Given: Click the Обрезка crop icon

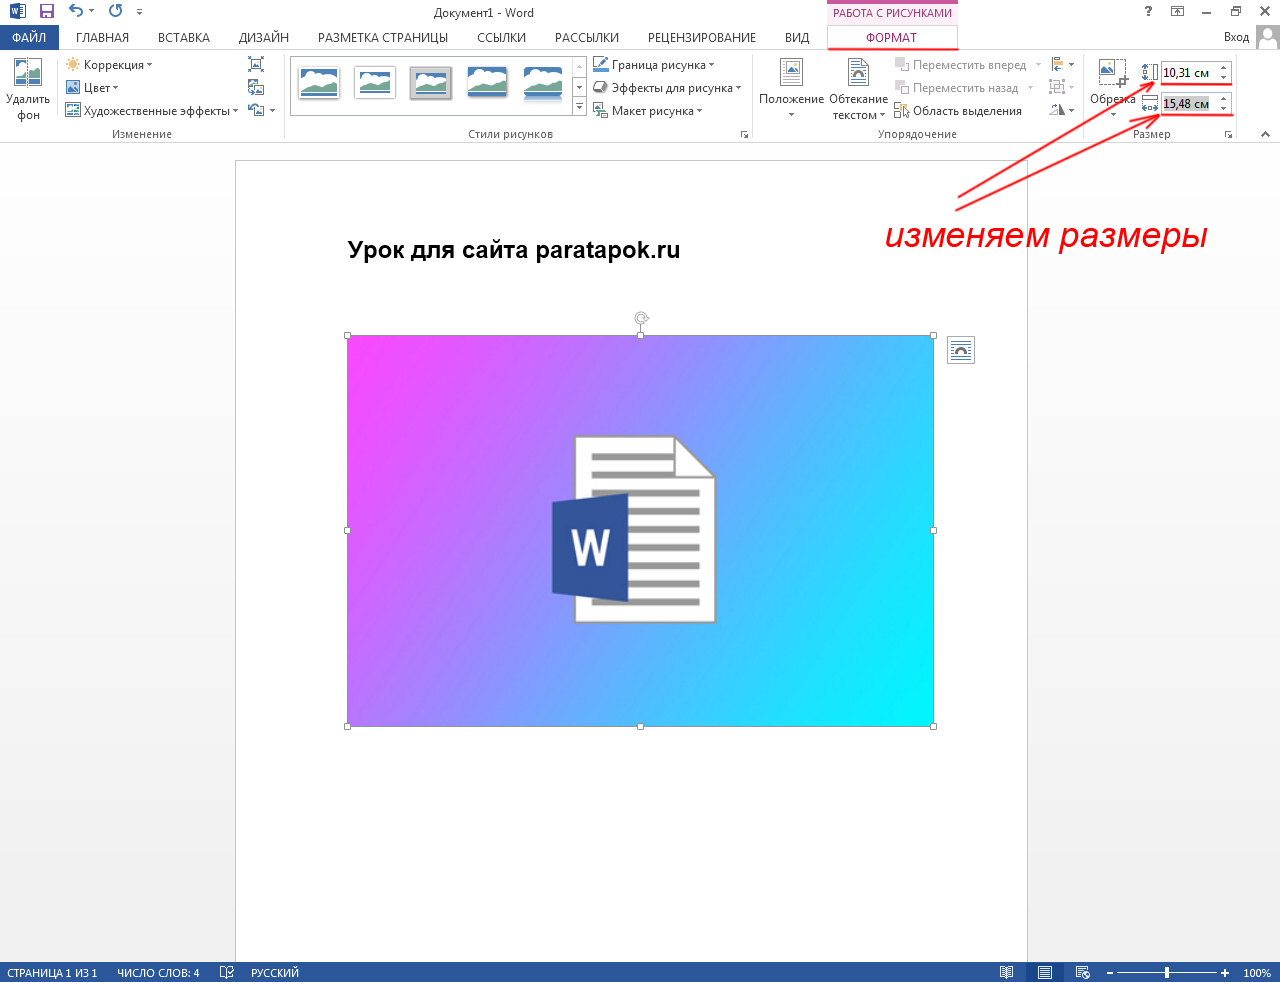Looking at the screenshot, I should (1112, 72).
